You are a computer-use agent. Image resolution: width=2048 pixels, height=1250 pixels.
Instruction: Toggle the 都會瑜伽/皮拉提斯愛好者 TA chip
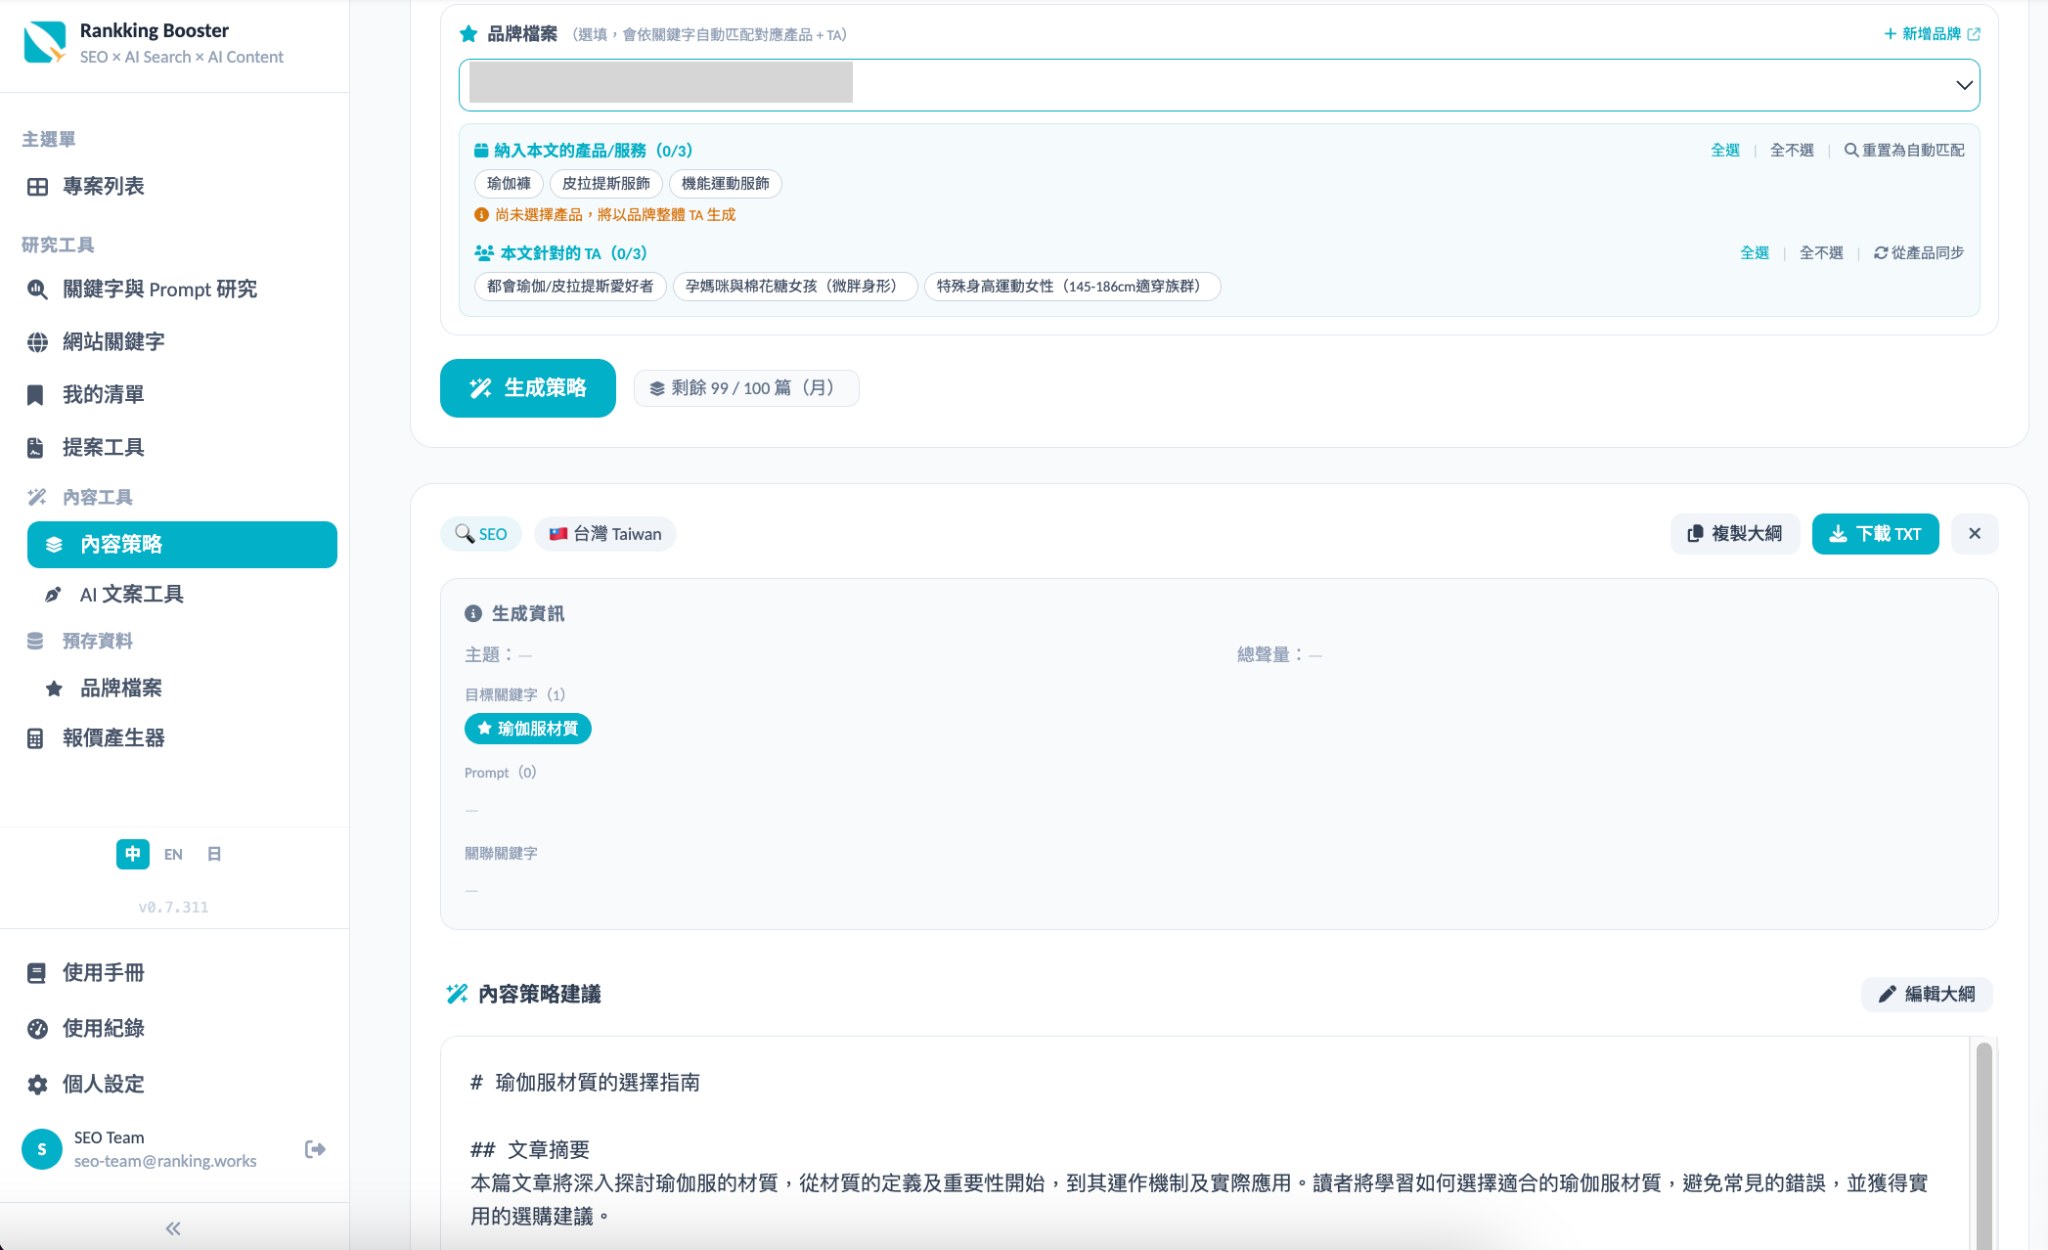(x=570, y=286)
